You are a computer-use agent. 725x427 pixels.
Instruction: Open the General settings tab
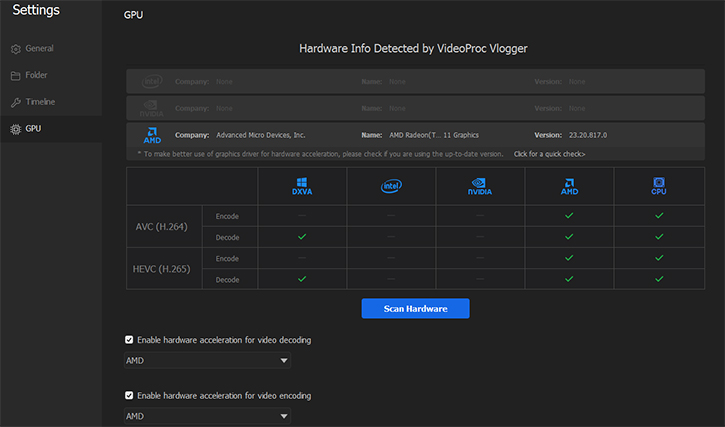click(39, 49)
